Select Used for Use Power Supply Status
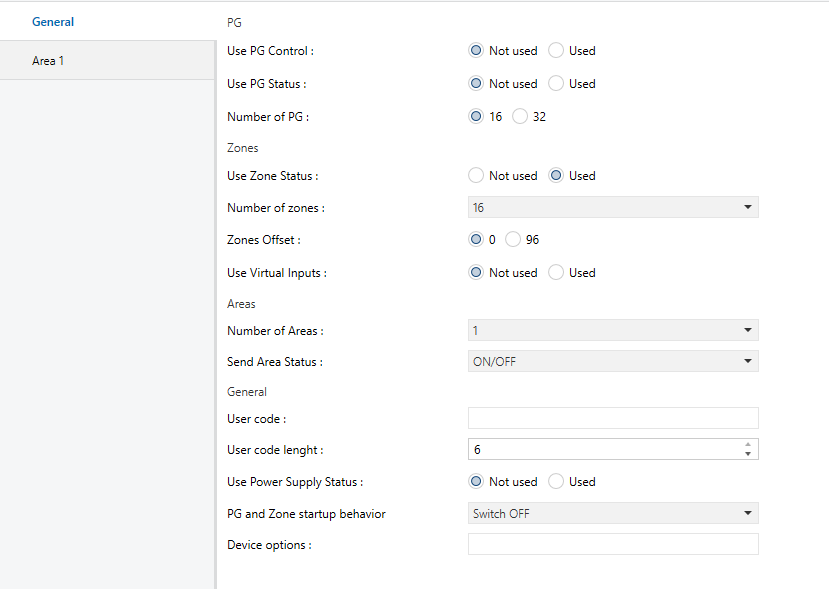 (x=556, y=481)
